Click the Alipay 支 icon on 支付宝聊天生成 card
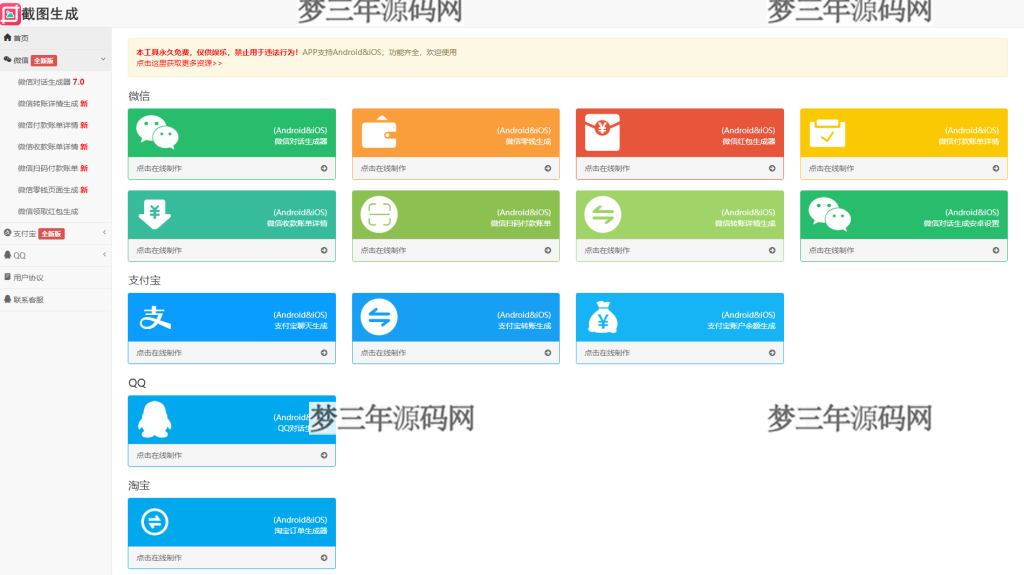 coord(155,318)
